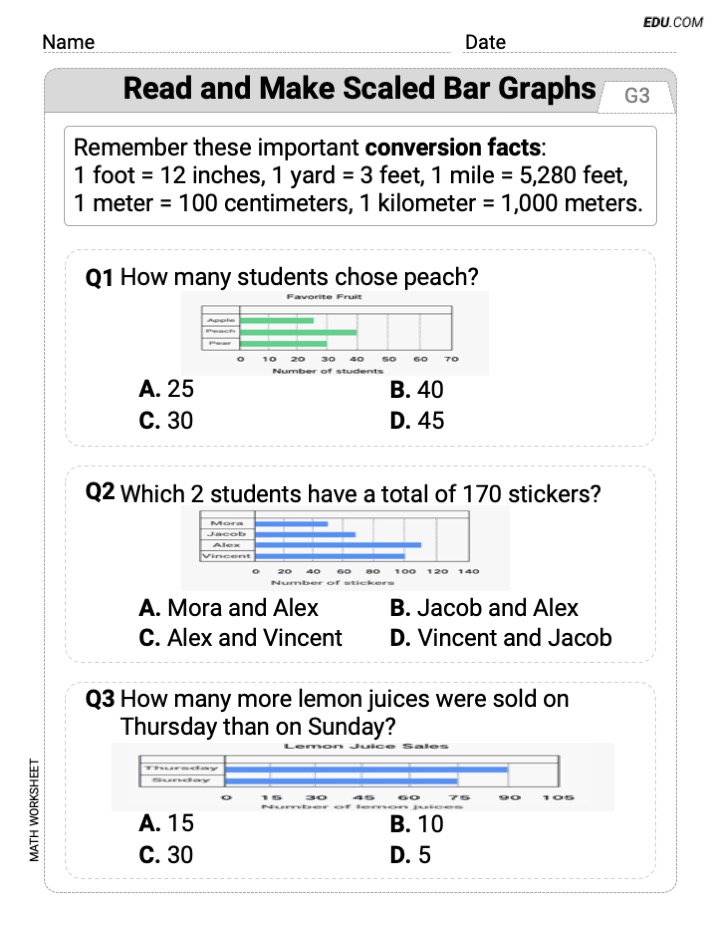Viewport: 720px width, 932px height.
Task: Select answer A. 25 for Q1
Action: tap(166, 389)
